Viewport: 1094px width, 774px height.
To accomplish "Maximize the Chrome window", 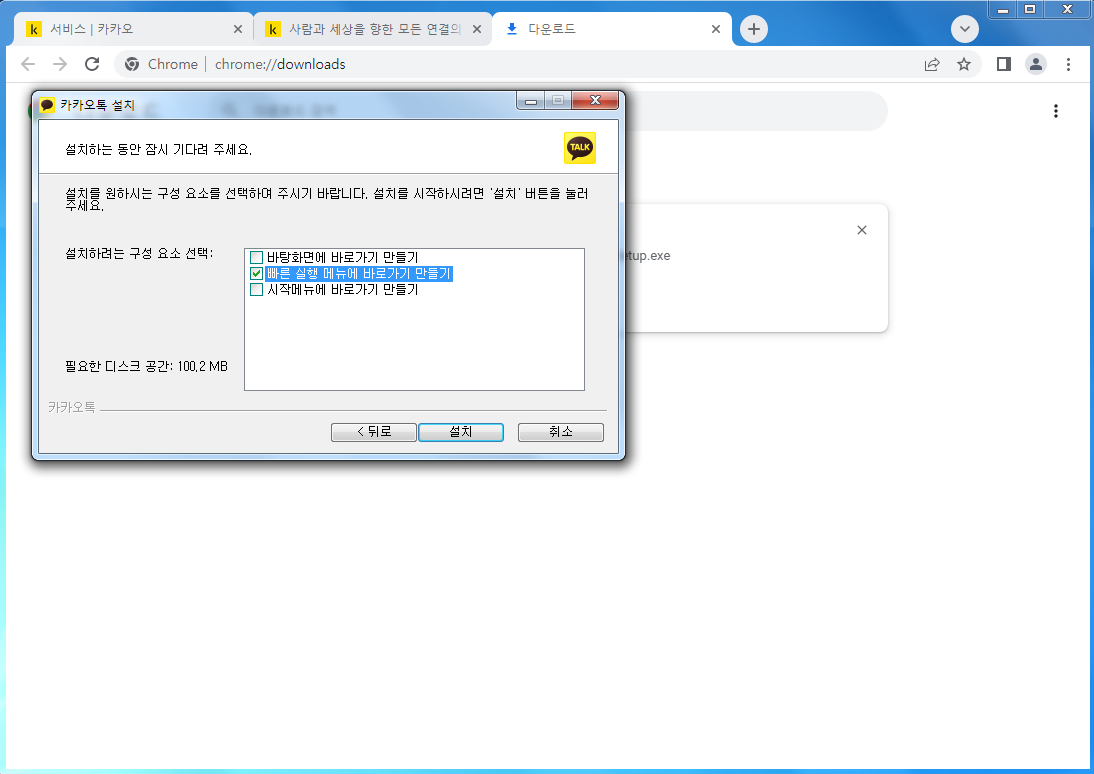I will click(1030, 9).
